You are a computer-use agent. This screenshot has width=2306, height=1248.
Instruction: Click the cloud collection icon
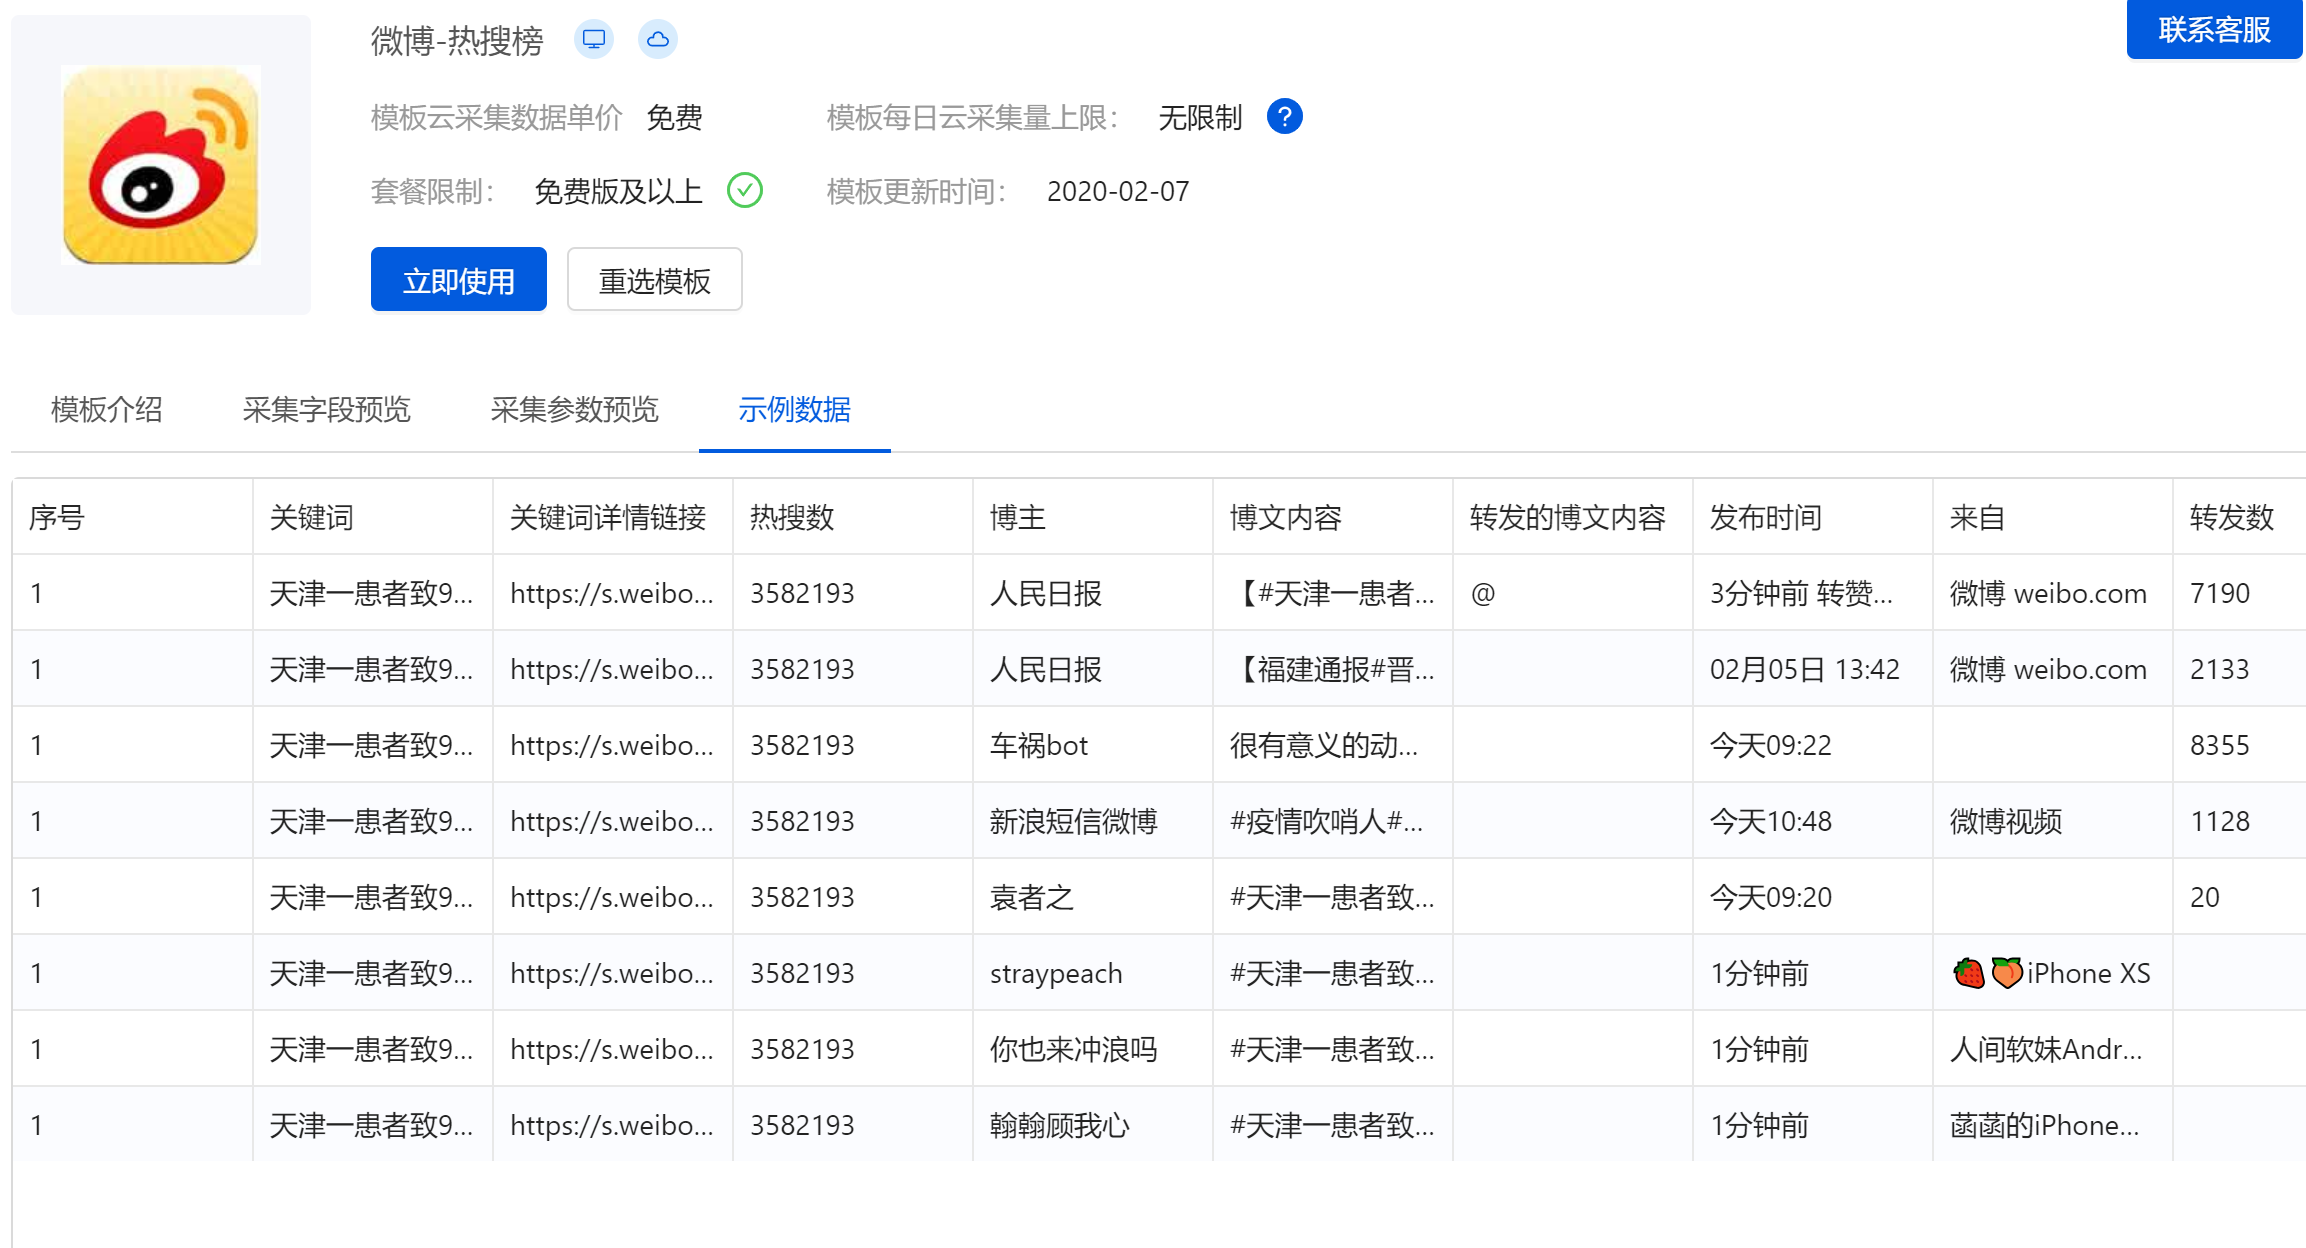(657, 40)
